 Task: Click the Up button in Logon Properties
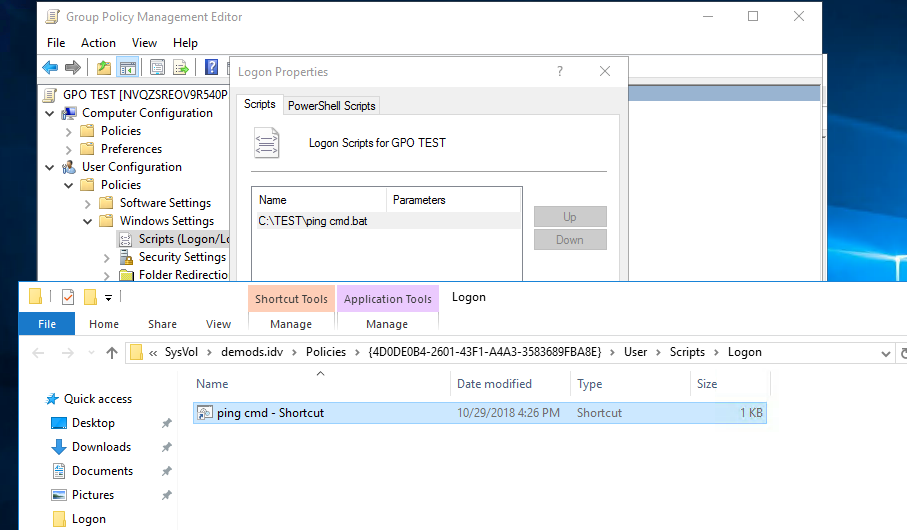(x=570, y=216)
